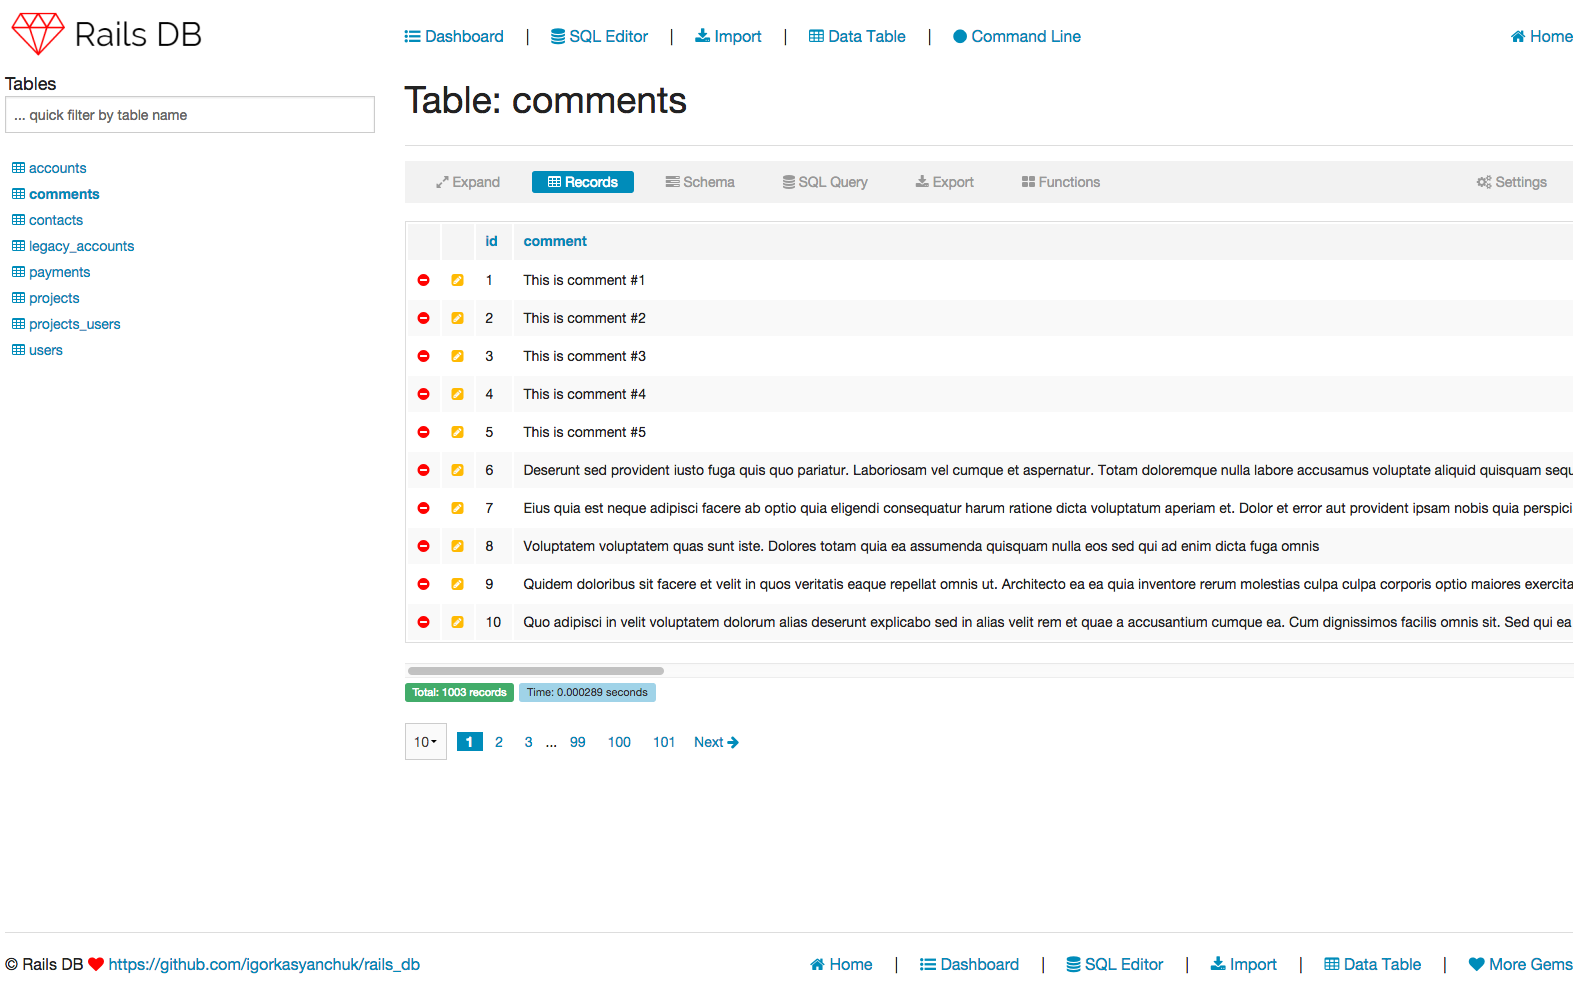This screenshot has width=1586, height=991.
Task: Edit the row with id 8
Action: 457,546
